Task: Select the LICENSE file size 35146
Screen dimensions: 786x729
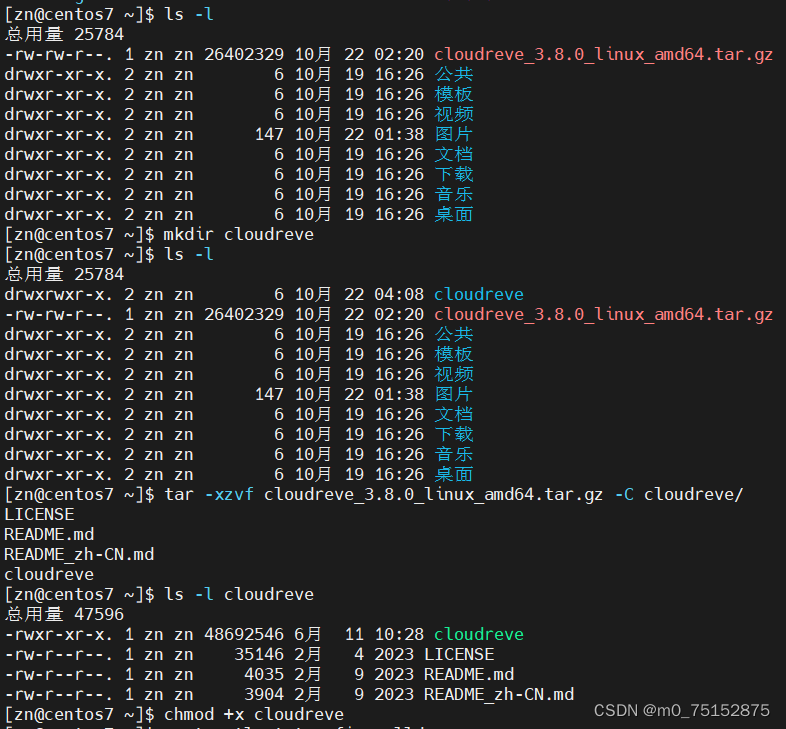Action: click(x=259, y=655)
